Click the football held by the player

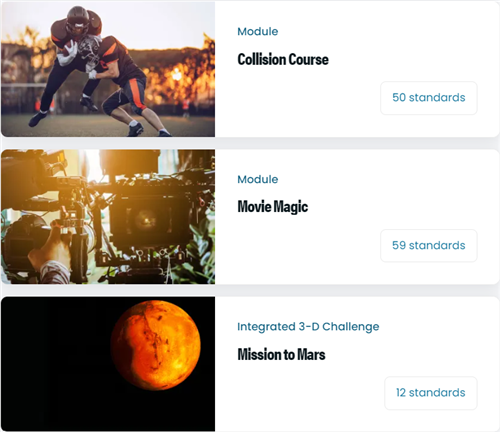(x=69, y=49)
